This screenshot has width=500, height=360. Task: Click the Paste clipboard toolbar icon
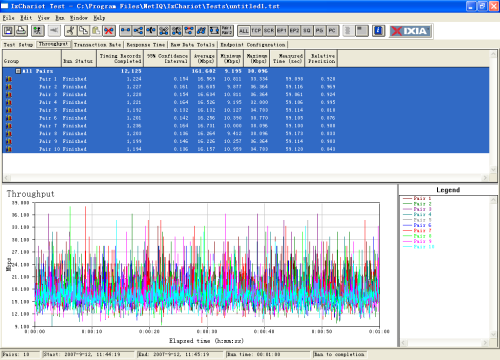point(96,31)
